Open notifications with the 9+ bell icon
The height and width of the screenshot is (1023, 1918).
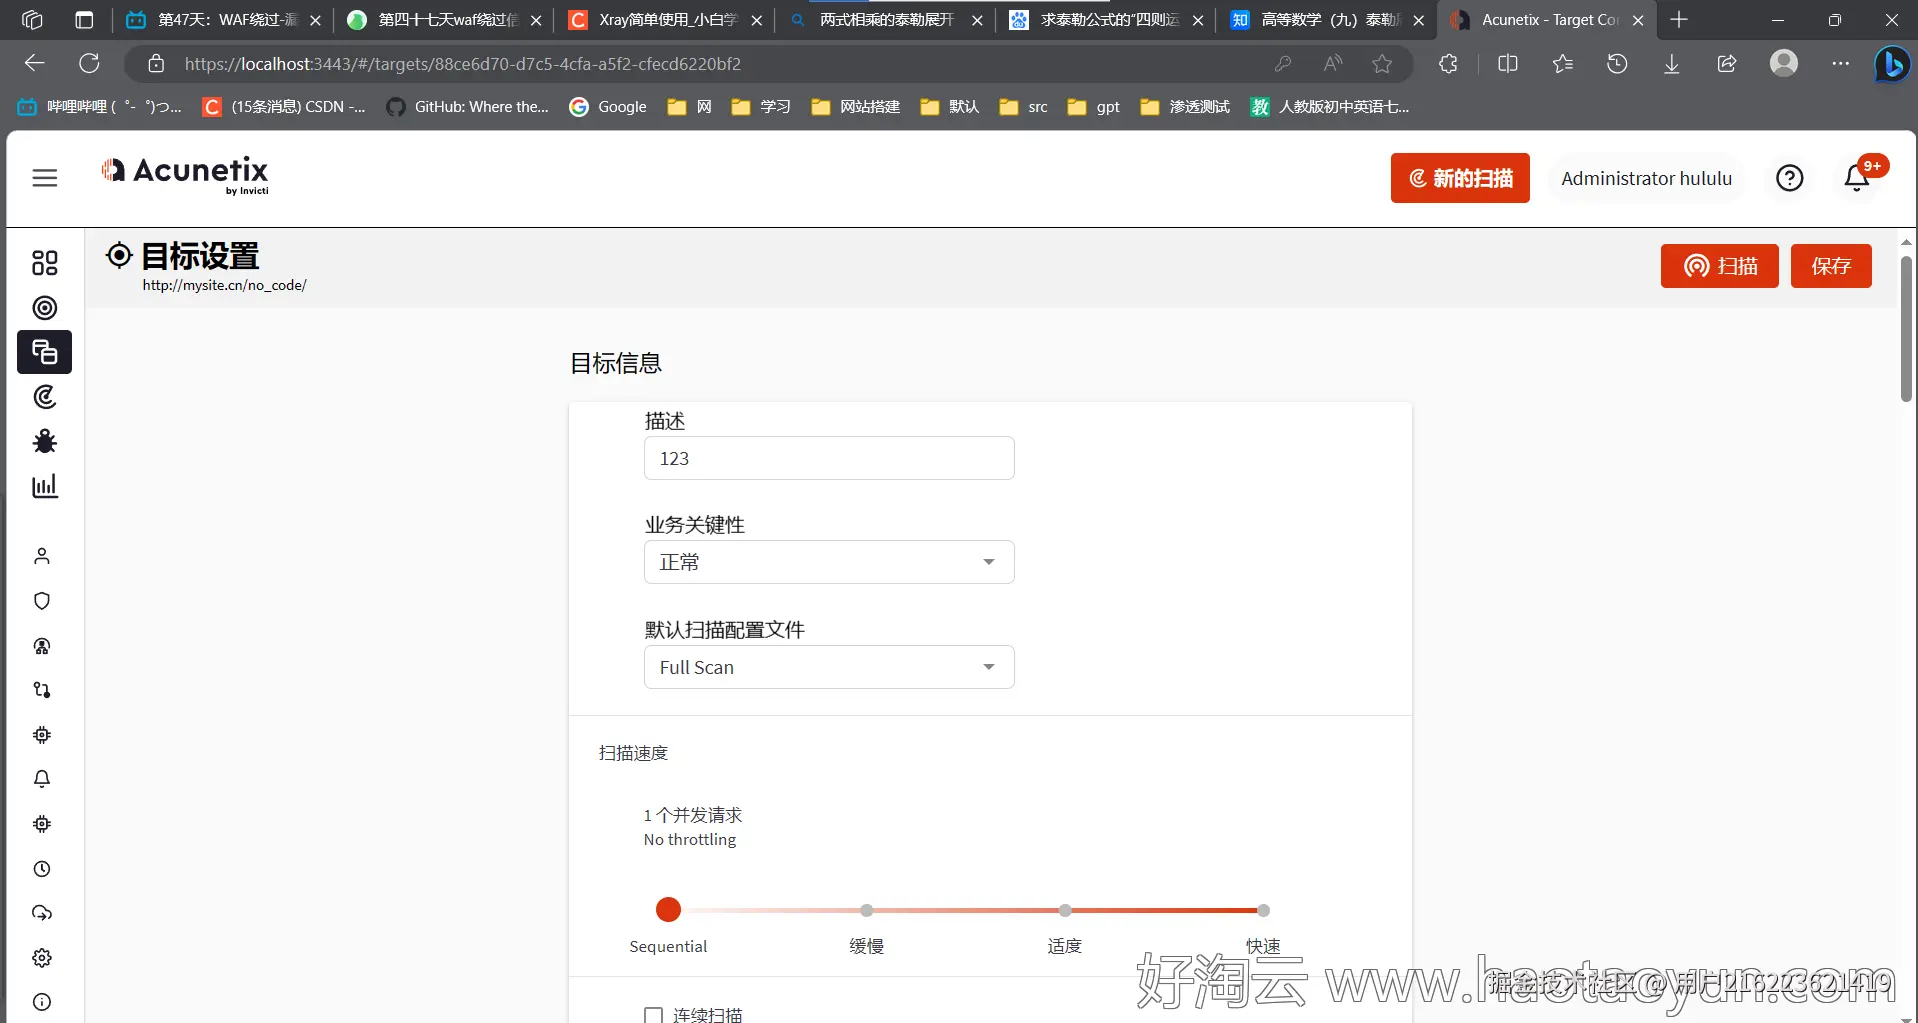(x=1858, y=177)
